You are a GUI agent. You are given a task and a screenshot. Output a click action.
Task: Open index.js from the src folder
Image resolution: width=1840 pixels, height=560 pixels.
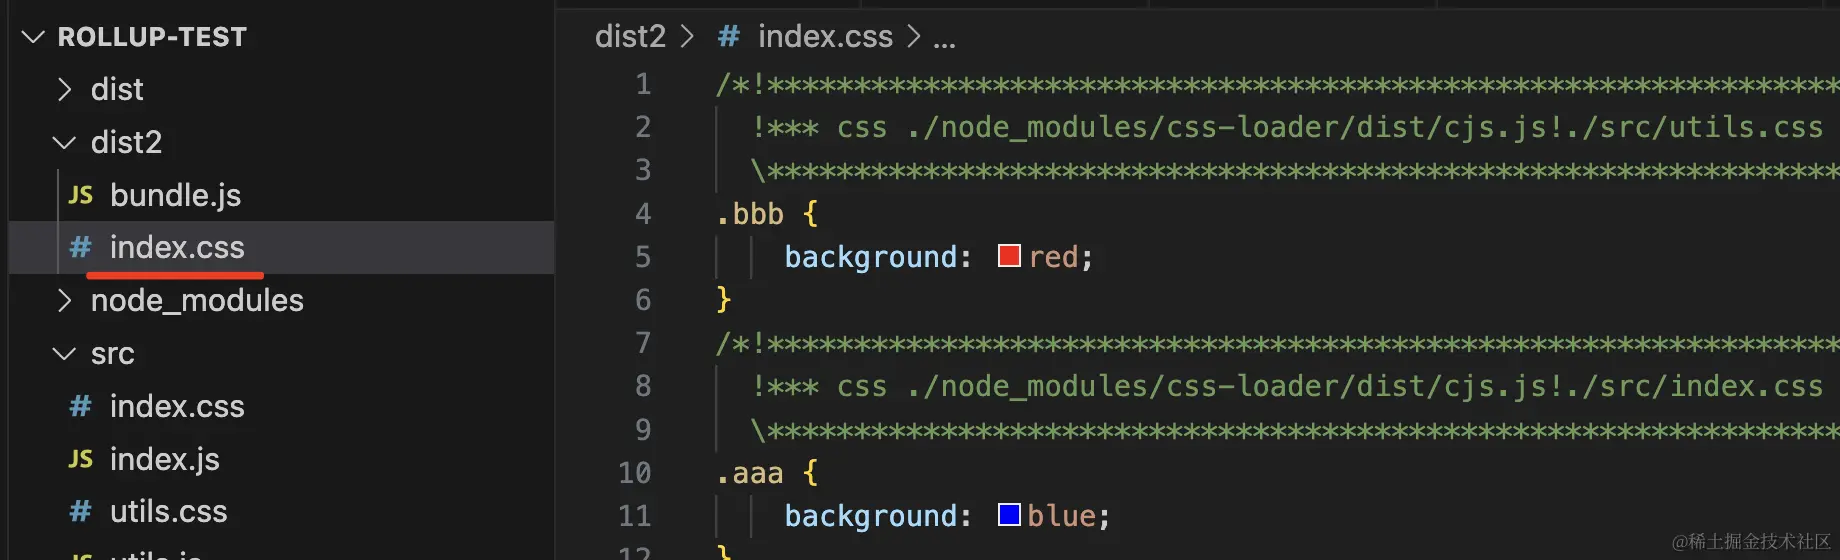164,459
